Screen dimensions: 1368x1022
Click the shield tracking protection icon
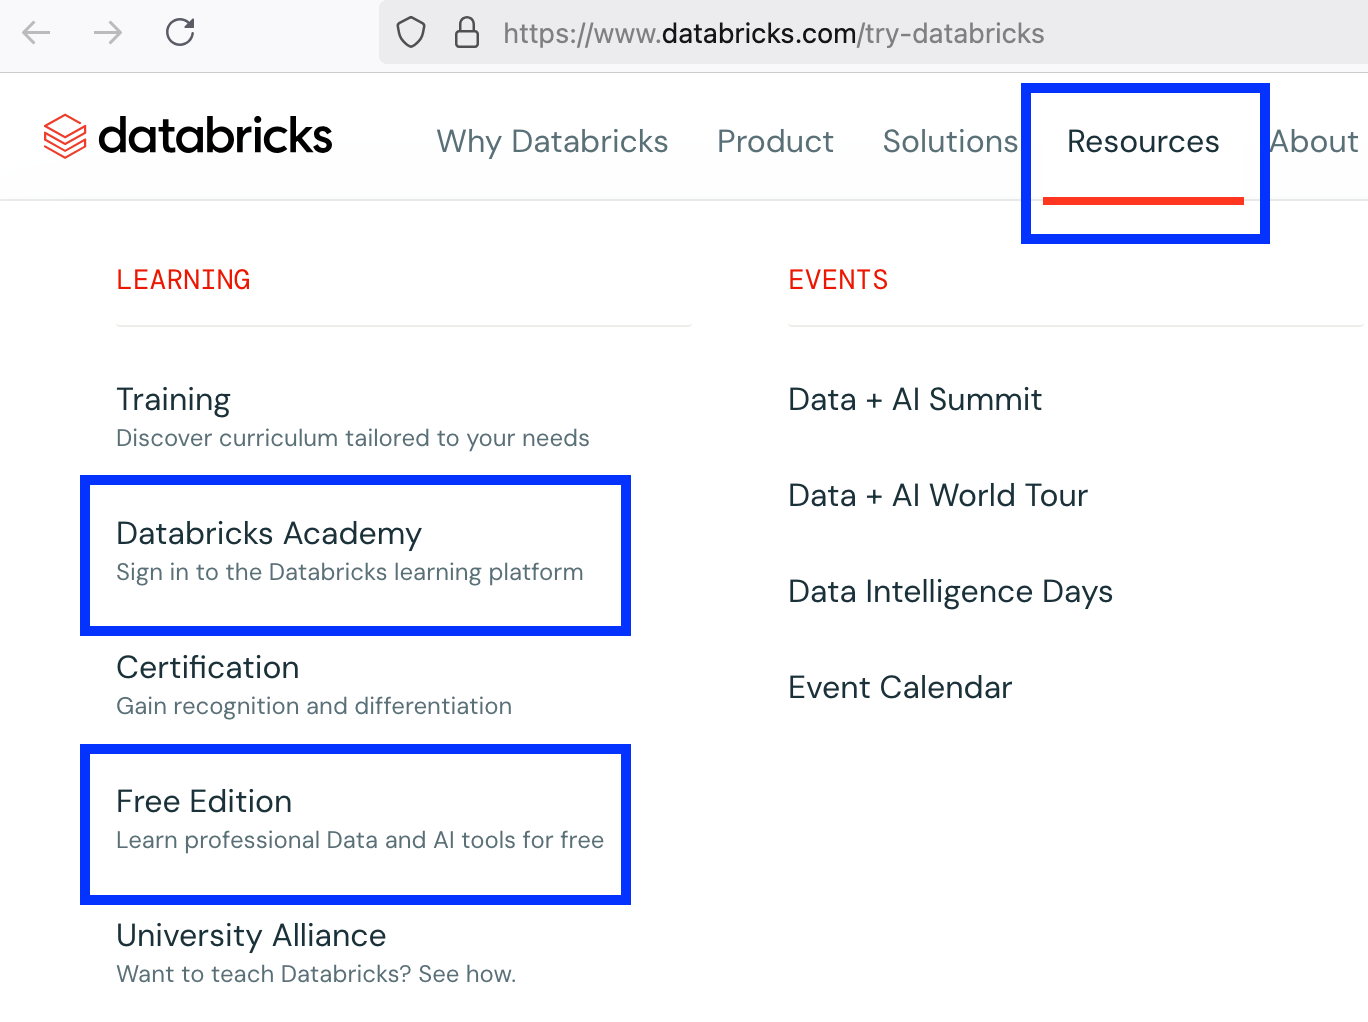click(x=411, y=33)
